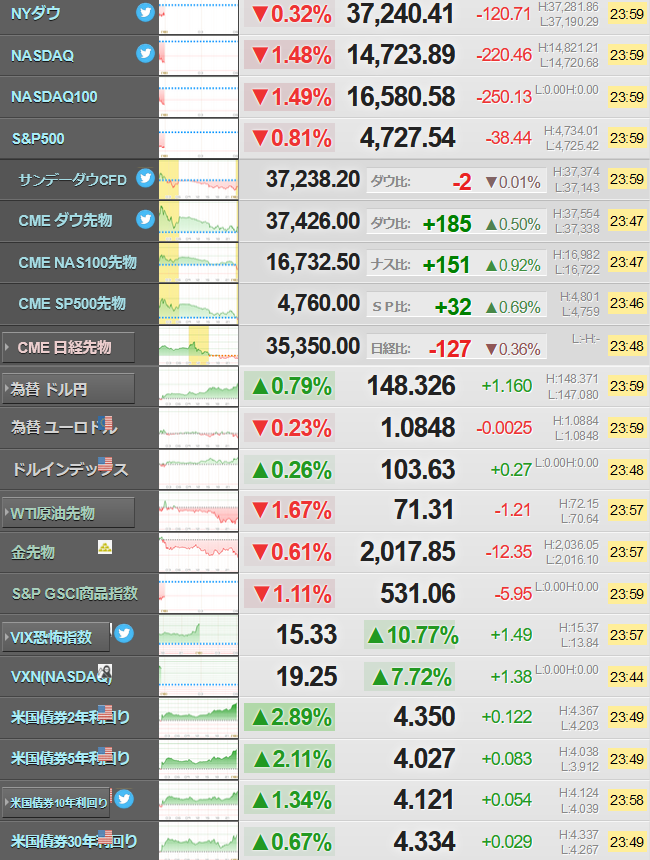This screenshot has height=860, width=650.
Task: Open the サンデーダウCFD mini chart
Action: (199, 180)
